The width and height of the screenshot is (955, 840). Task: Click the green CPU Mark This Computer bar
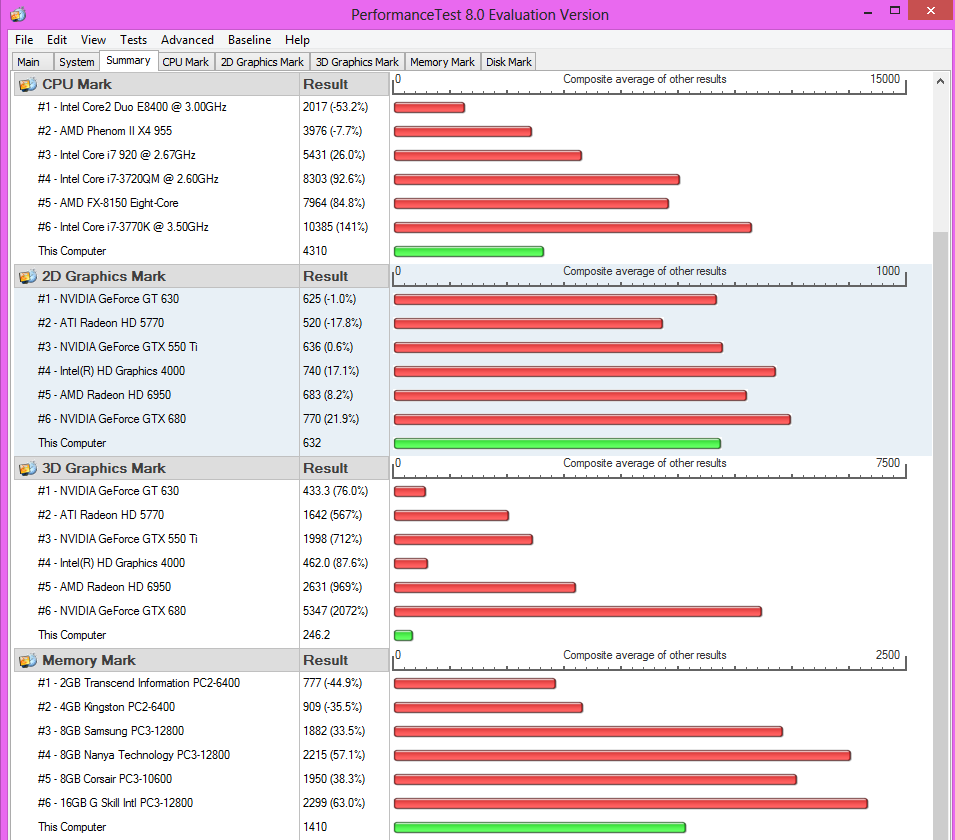pyautogui.click(x=469, y=252)
